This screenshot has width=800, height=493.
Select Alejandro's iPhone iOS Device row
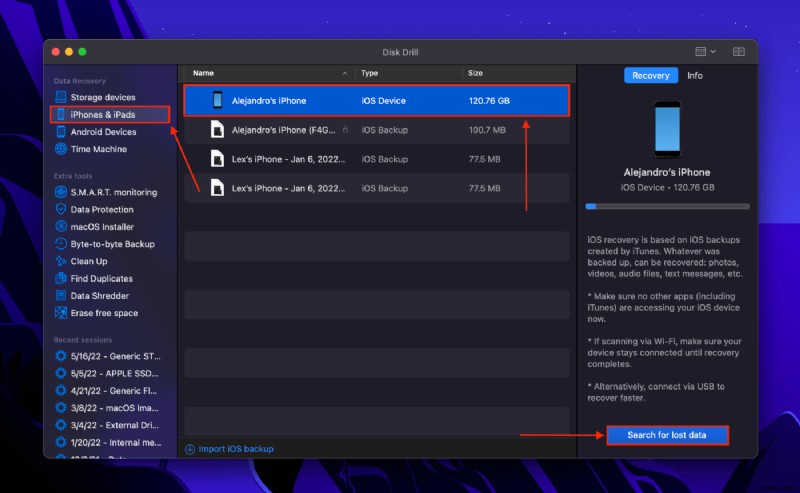click(377, 101)
